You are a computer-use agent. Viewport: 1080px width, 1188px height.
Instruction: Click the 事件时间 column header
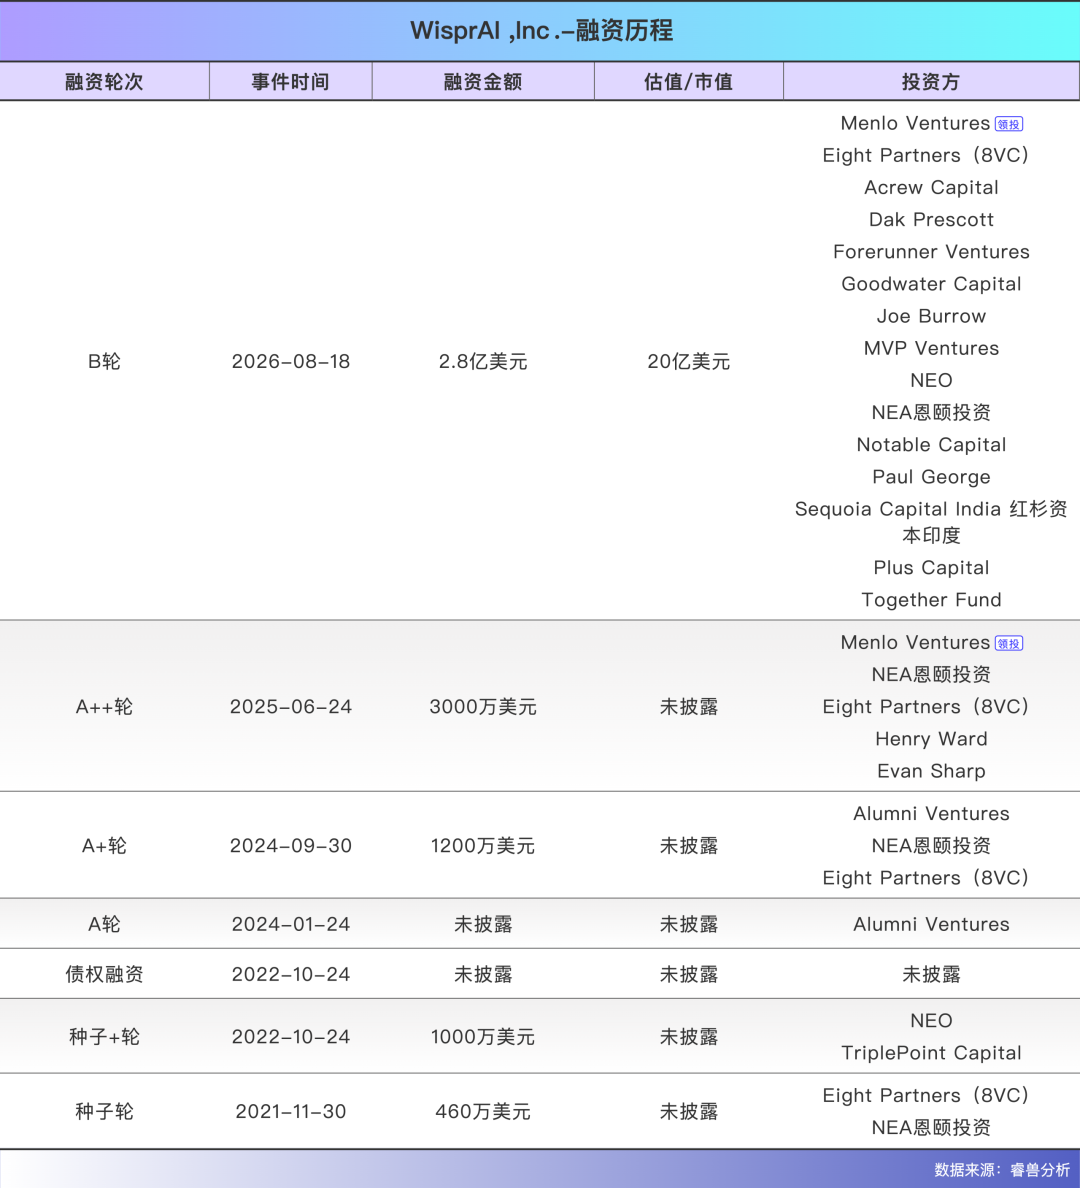[291, 82]
